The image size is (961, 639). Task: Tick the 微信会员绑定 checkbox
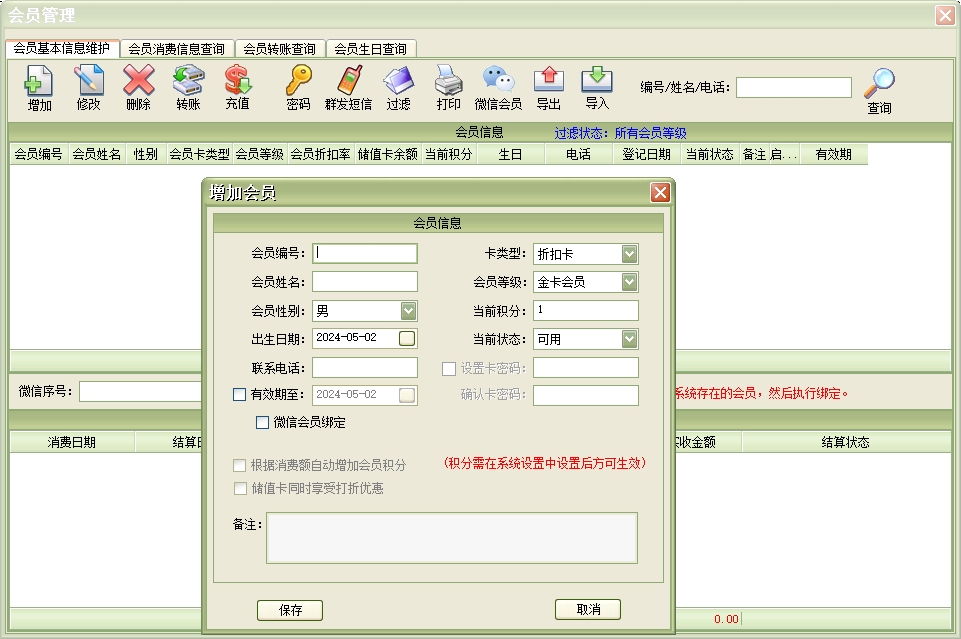(262, 423)
